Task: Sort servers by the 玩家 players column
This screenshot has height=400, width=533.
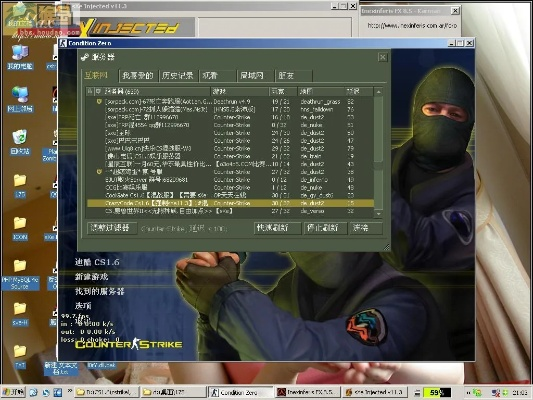Action: click(284, 91)
